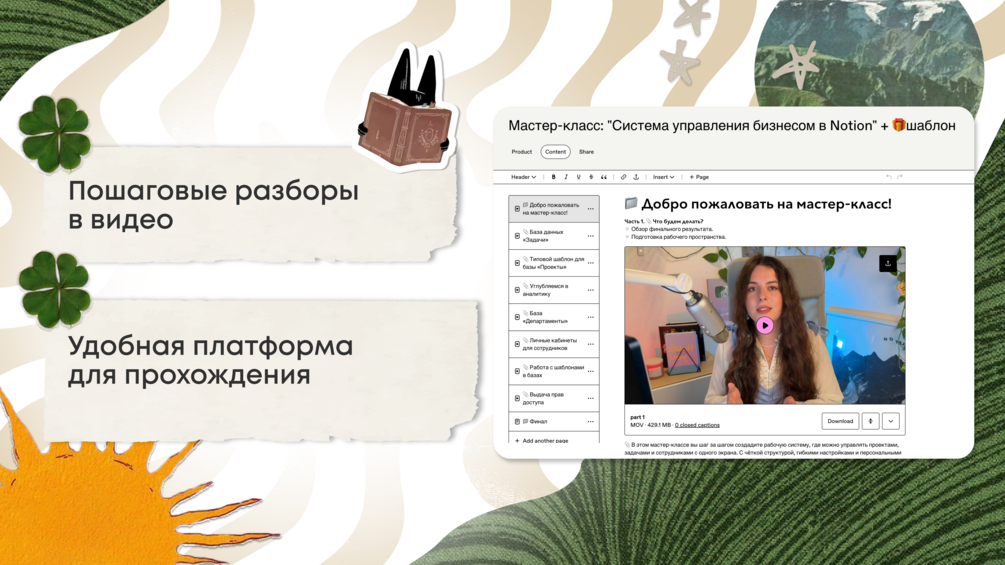Viewport: 1005px width, 565px height.
Task: Switch to the Content tab
Action: click(x=555, y=152)
